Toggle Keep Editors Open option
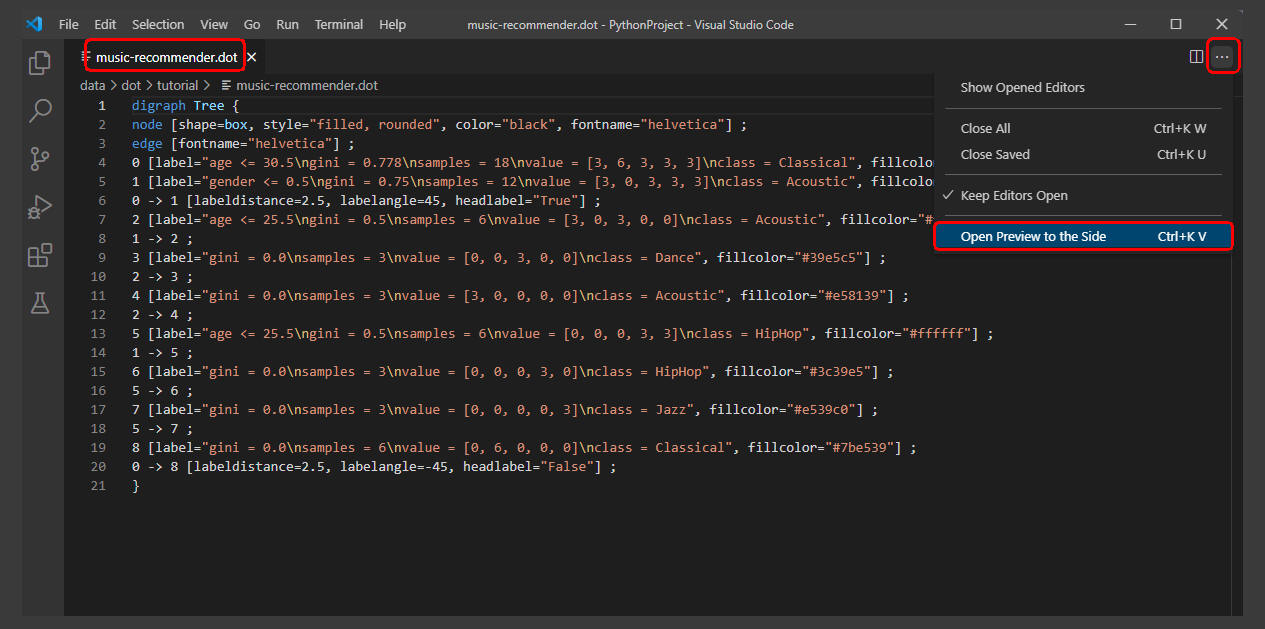1265x629 pixels. pos(1083,195)
